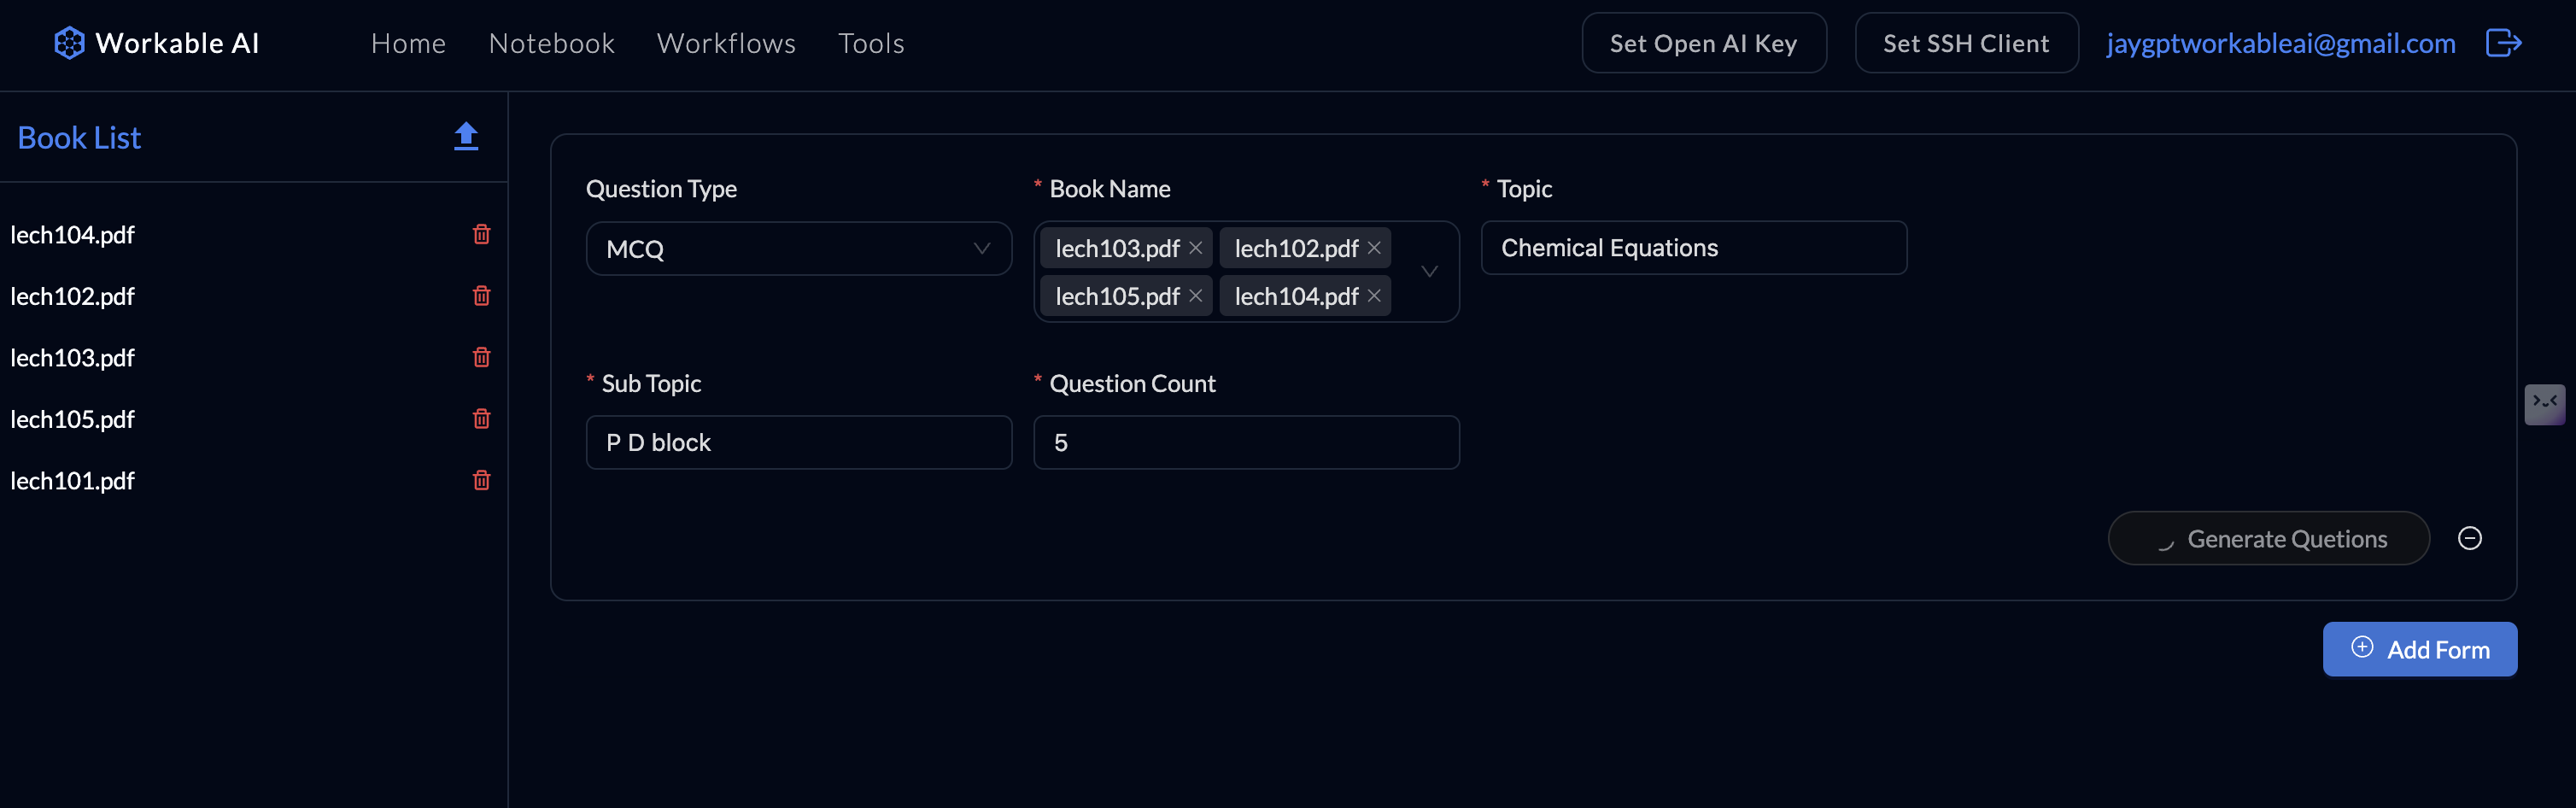Viewport: 2576px width, 808px height.
Task: Click the Sub Topic field showing P D block
Action: click(x=799, y=442)
